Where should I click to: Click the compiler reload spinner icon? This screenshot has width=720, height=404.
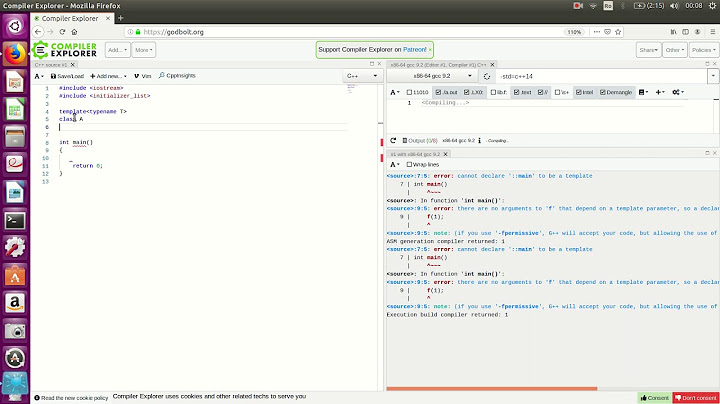point(487,76)
